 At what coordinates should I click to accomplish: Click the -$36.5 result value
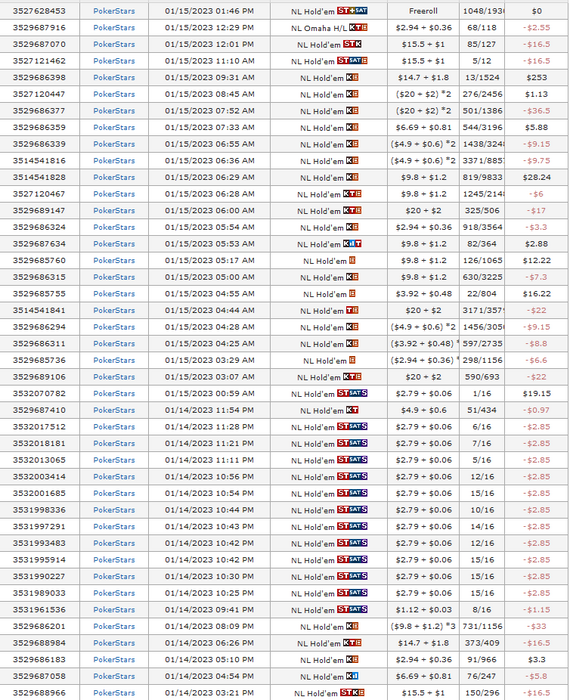coord(537,110)
